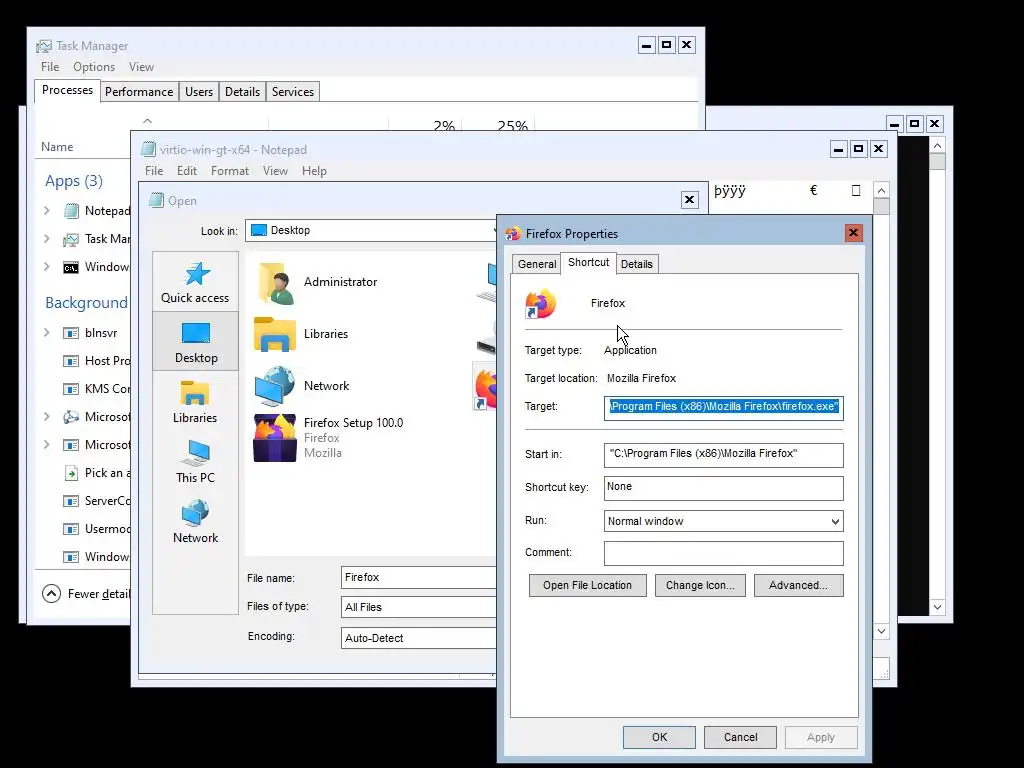
Task: Select the Libraries folder in file list
Action: click(275, 334)
